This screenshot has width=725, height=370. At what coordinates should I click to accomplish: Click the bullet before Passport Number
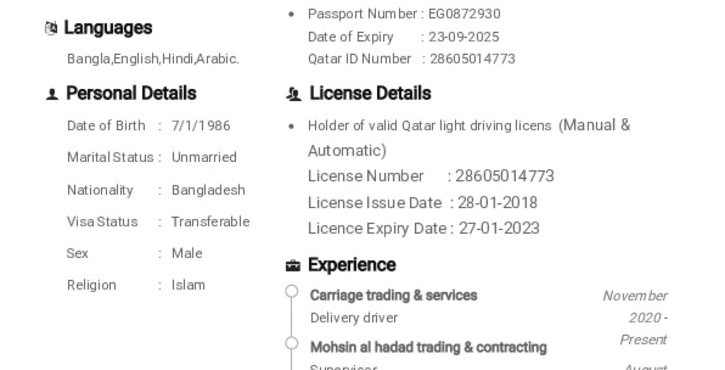[291, 14]
